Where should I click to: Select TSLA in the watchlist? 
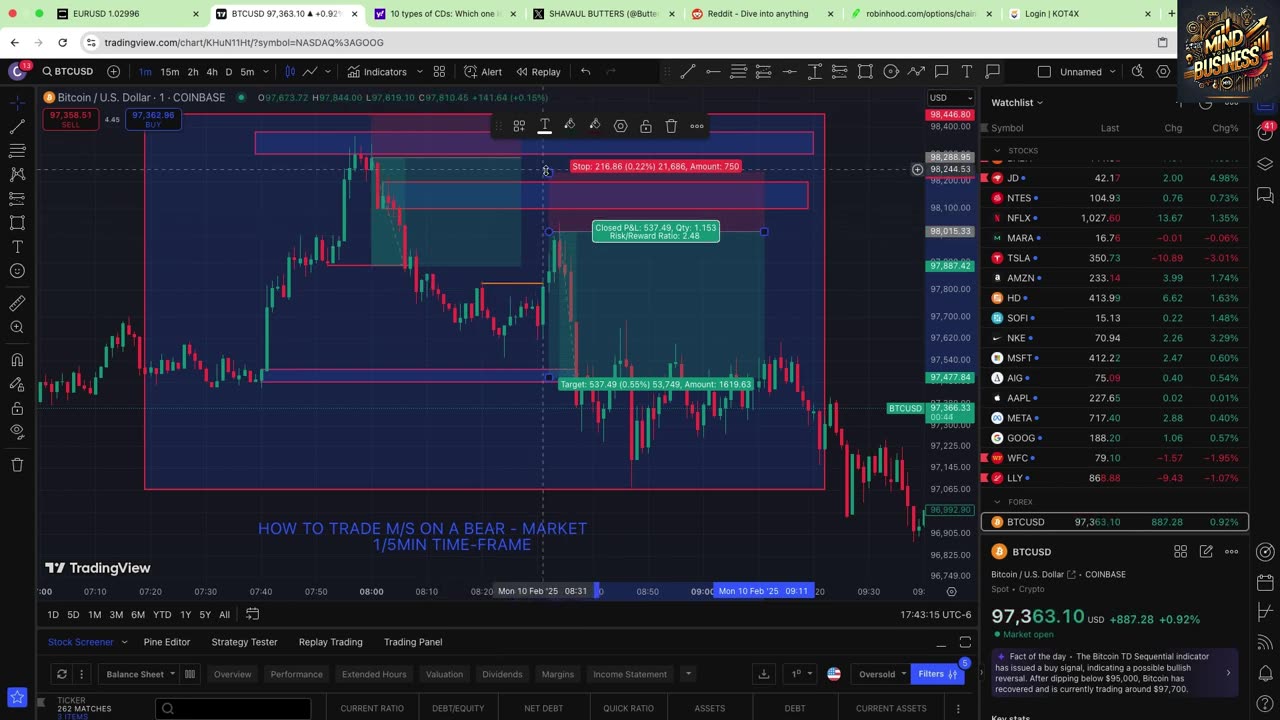point(1116,258)
